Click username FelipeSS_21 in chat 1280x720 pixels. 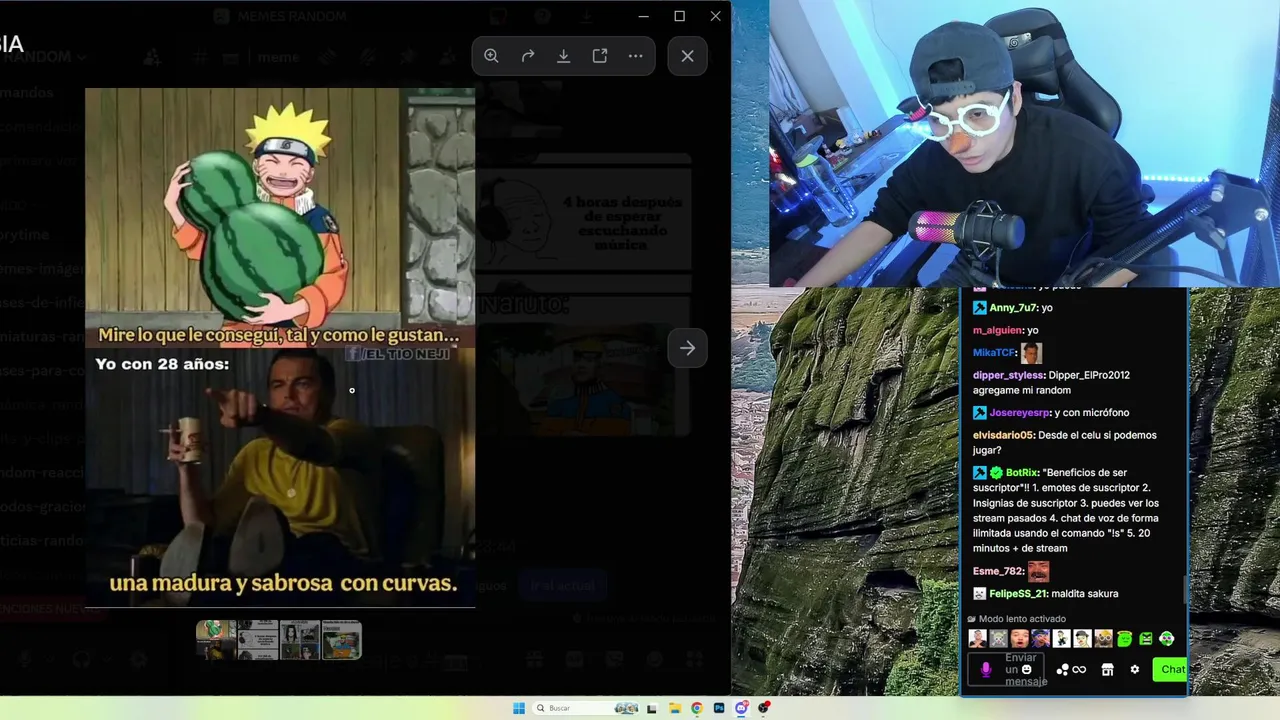click(x=1017, y=594)
